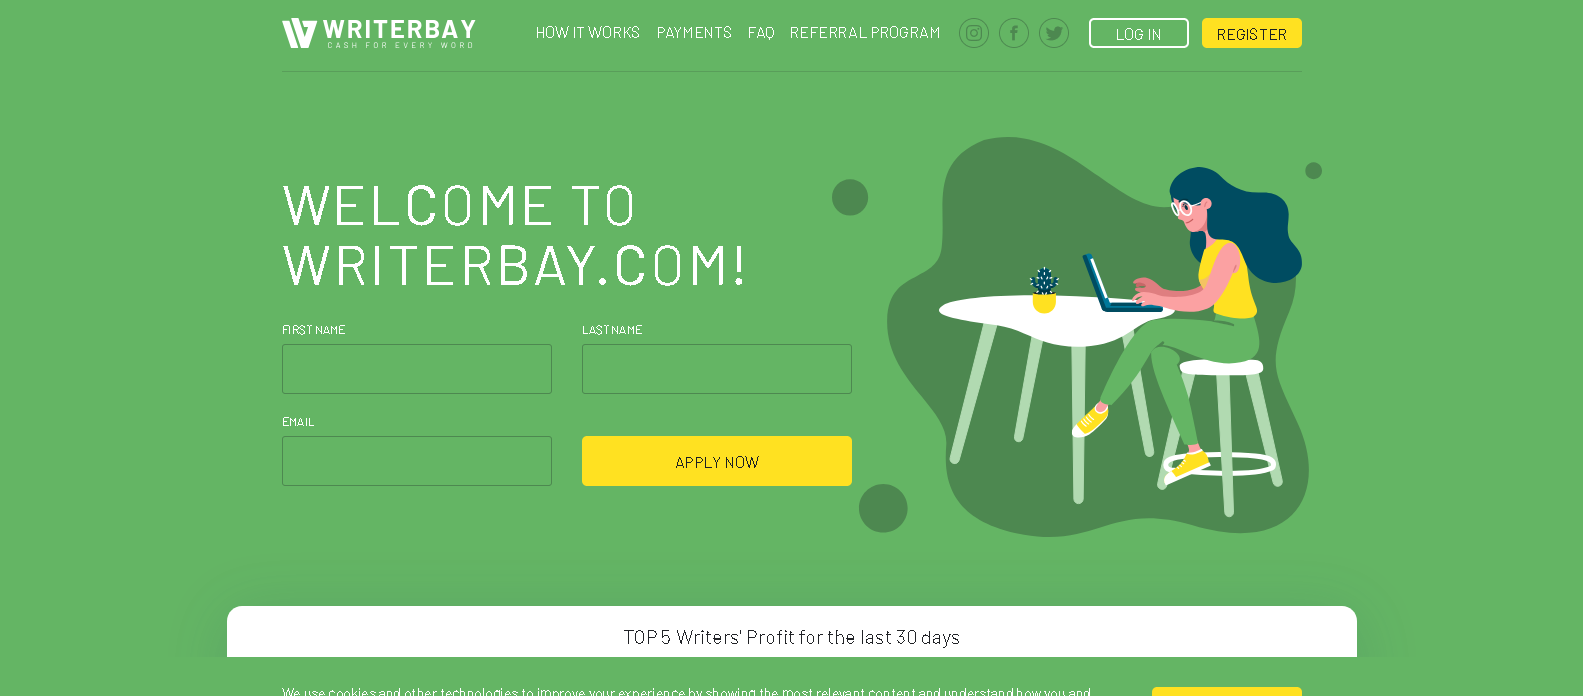Open the Instagram social icon
The height and width of the screenshot is (696, 1583).
pyautogui.click(x=974, y=33)
